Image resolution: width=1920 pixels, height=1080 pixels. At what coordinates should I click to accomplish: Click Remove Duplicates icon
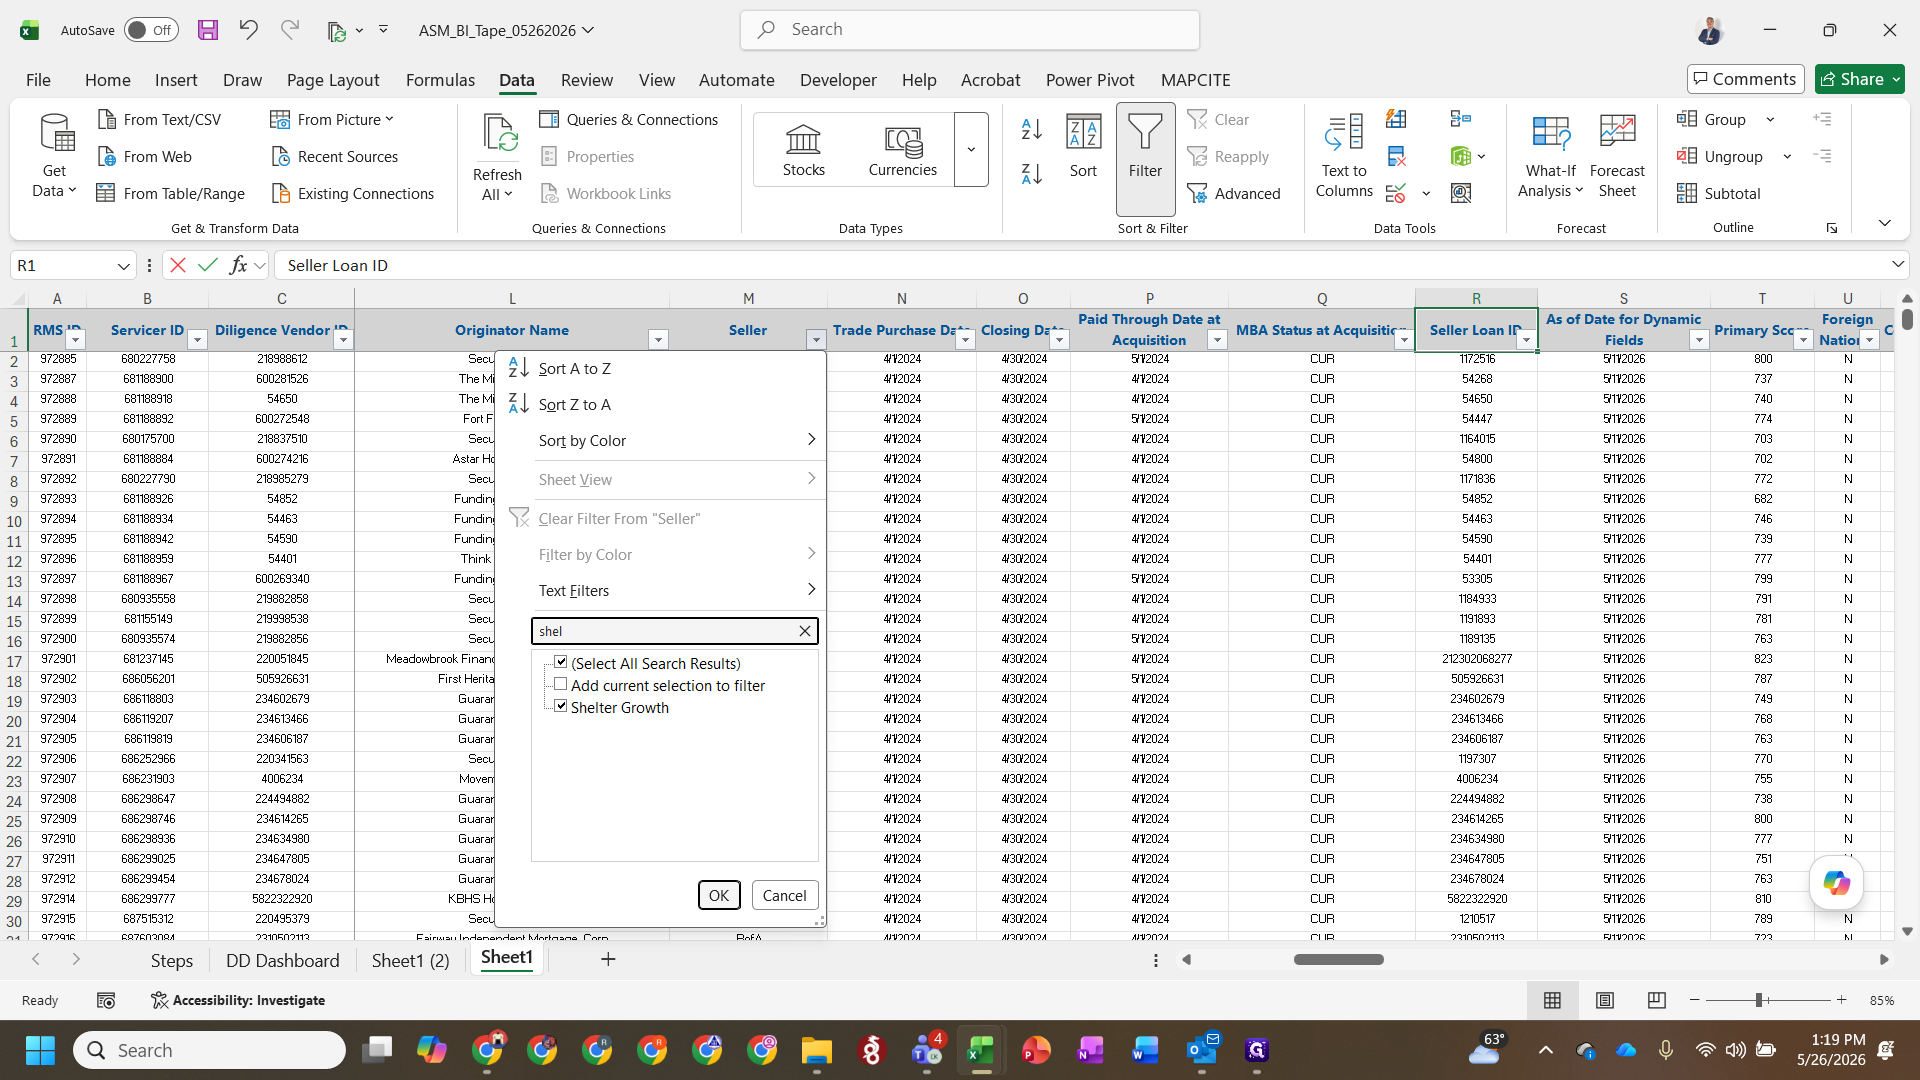point(1396,156)
